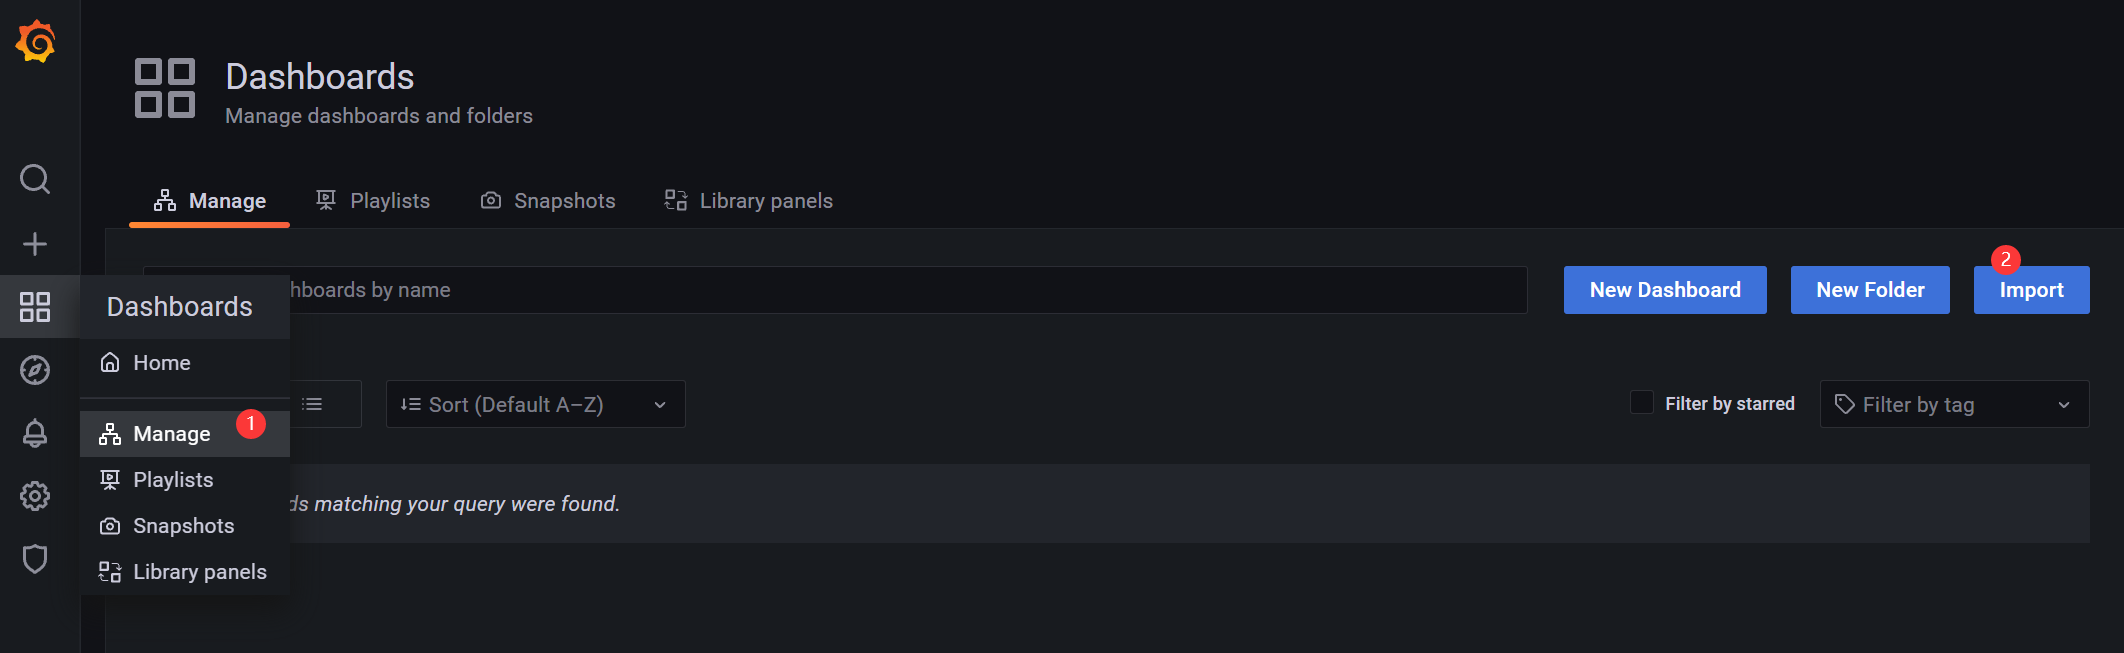Open the Explore compass icon
Viewport: 2124px width, 653px height.
pos(35,370)
